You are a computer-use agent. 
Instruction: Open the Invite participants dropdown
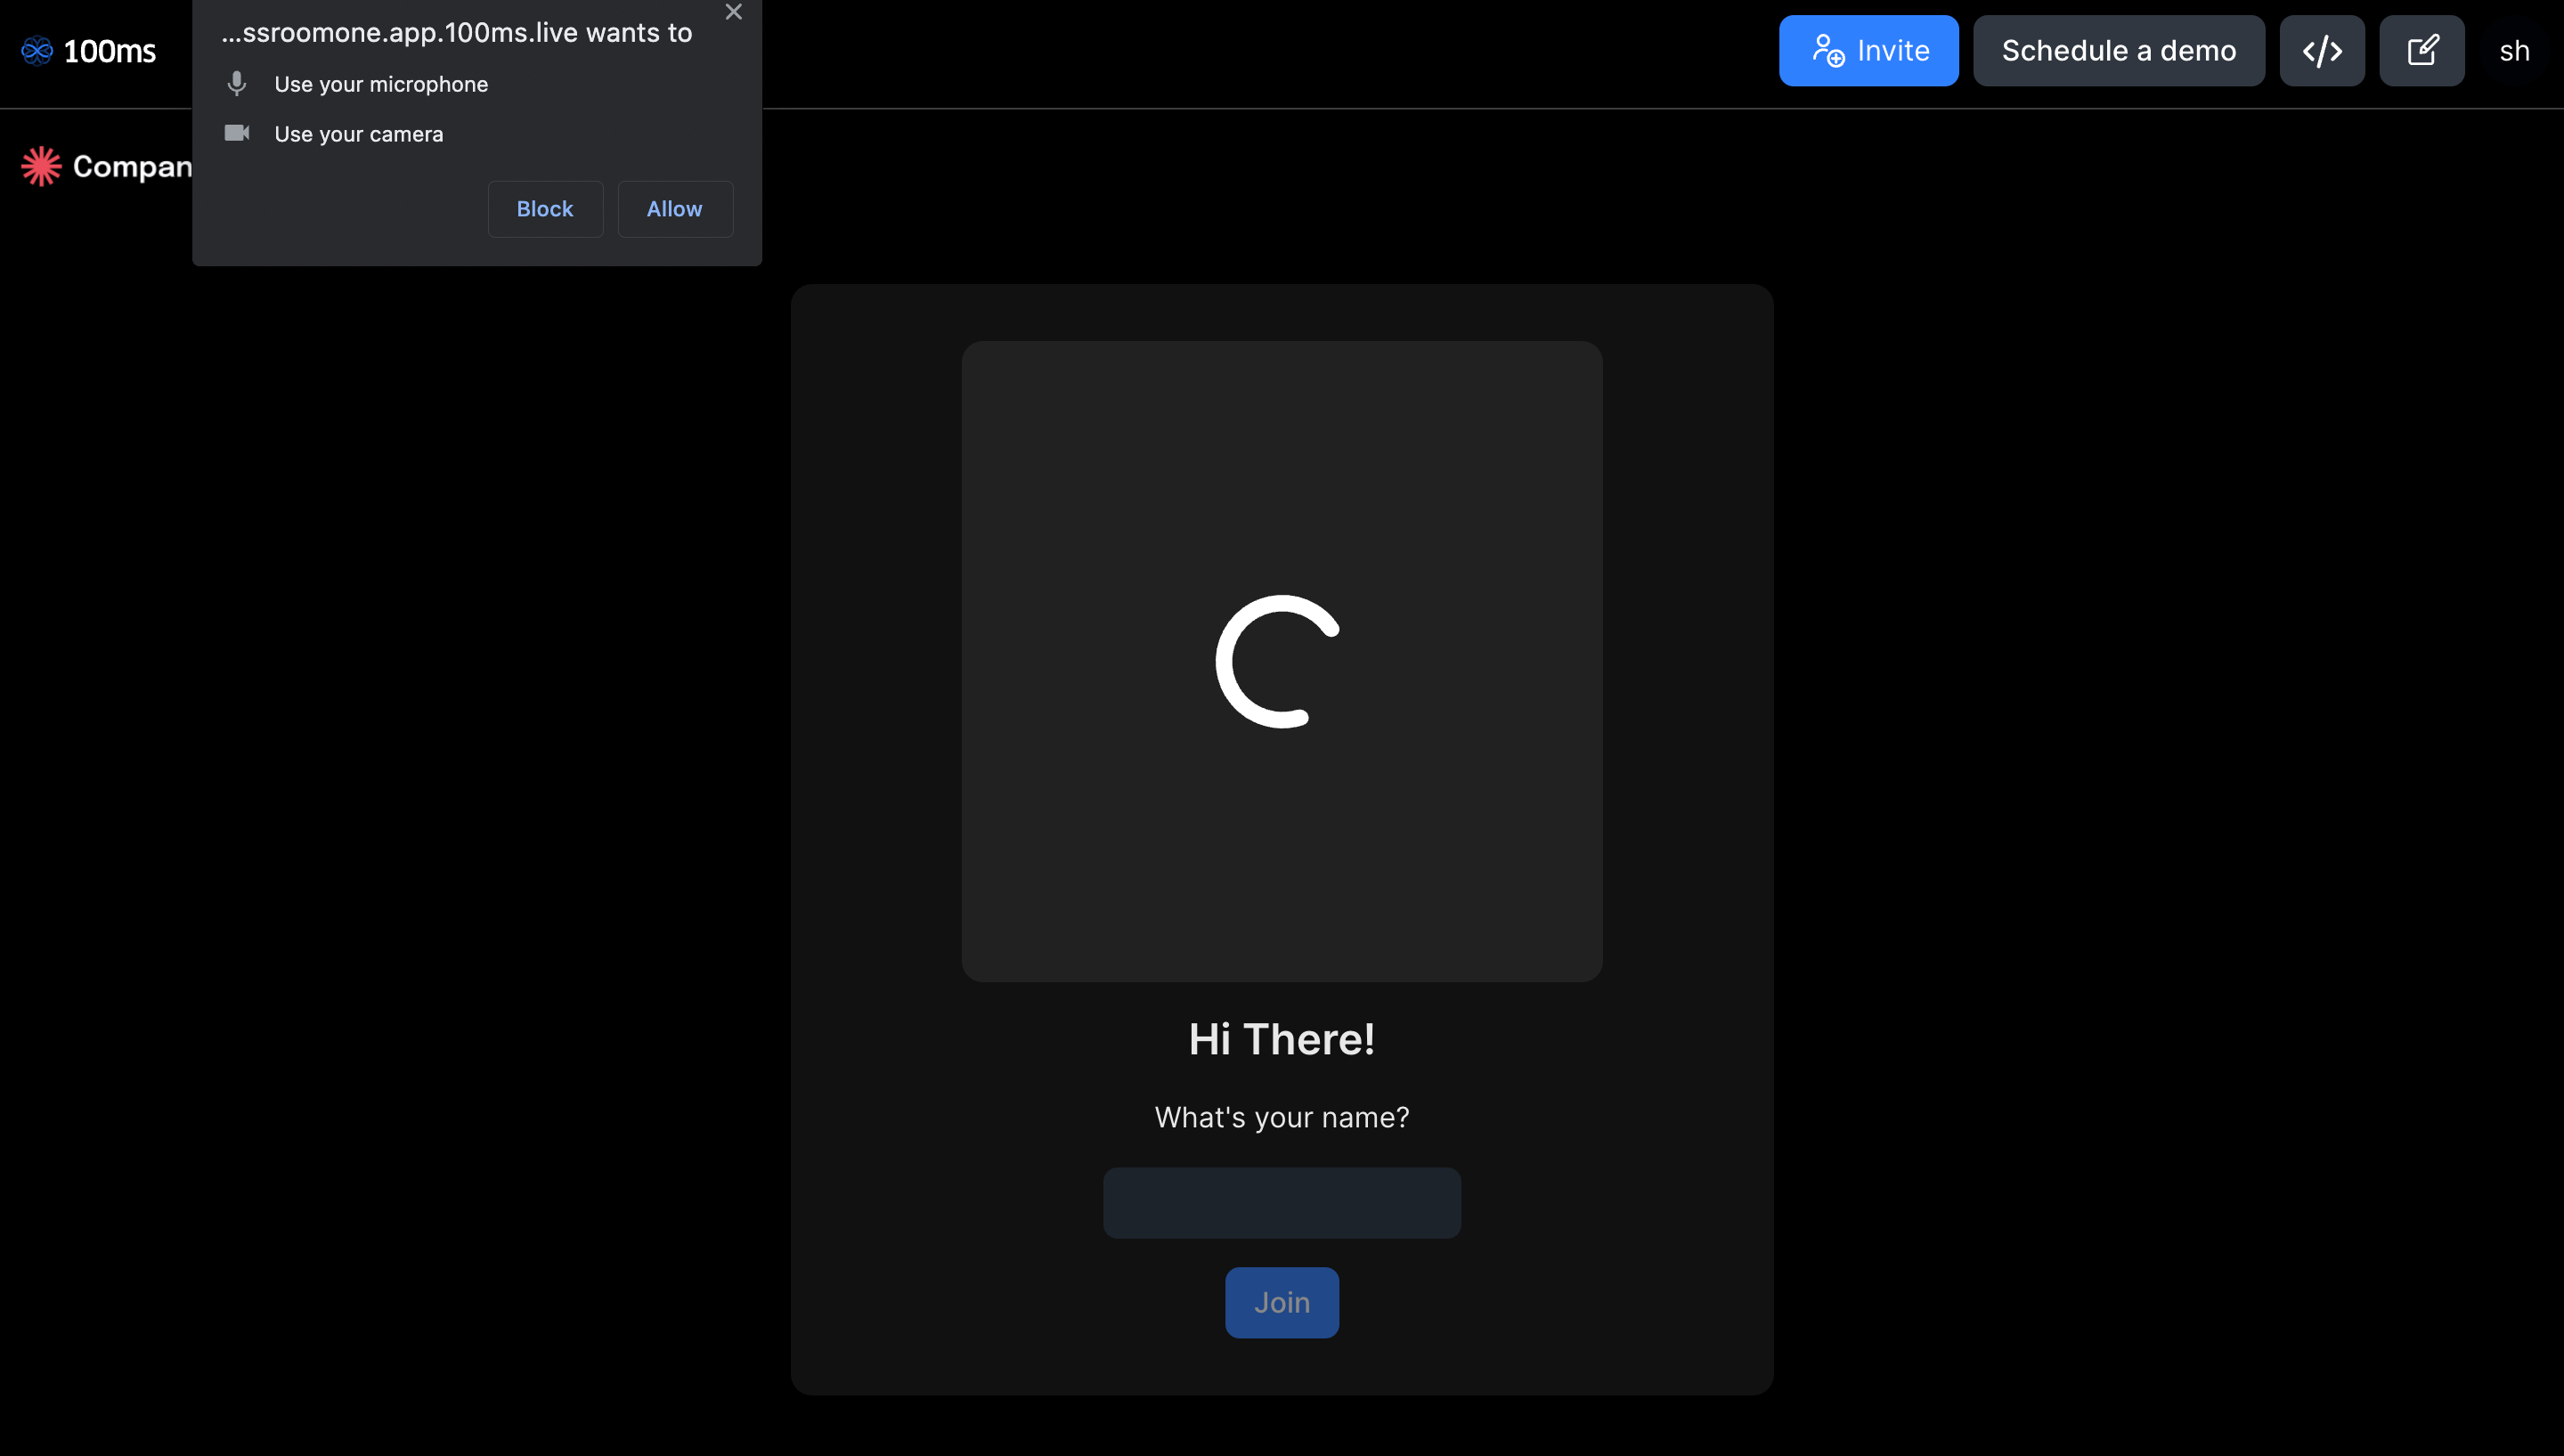(1868, 49)
